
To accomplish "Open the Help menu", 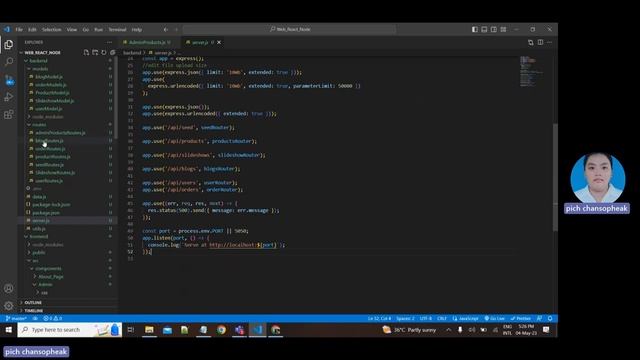I will tap(137, 29).
